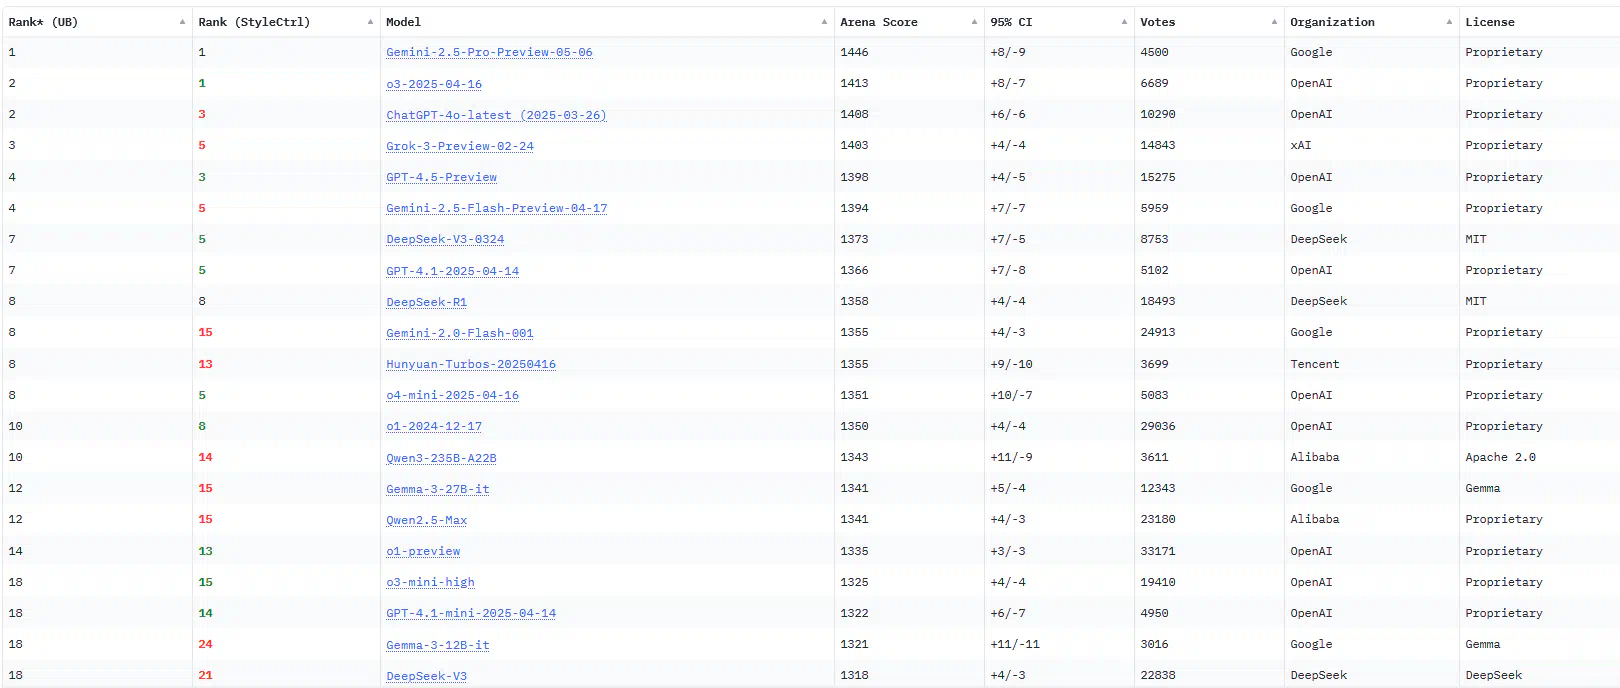
Task: Select the Arena Score 1373 cell
Action: pyautogui.click(x=854, y=239)
